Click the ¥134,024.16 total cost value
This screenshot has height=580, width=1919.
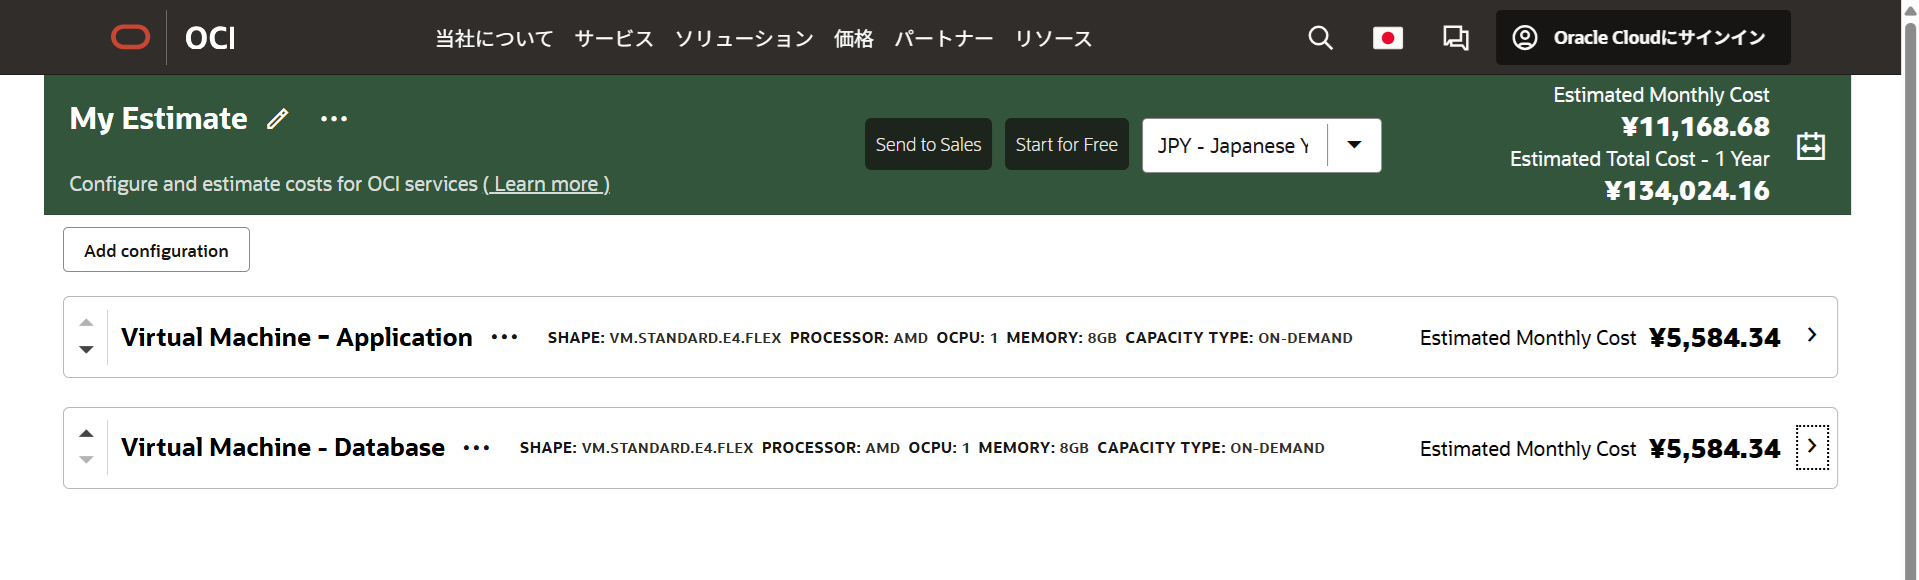coord(1687,191)
